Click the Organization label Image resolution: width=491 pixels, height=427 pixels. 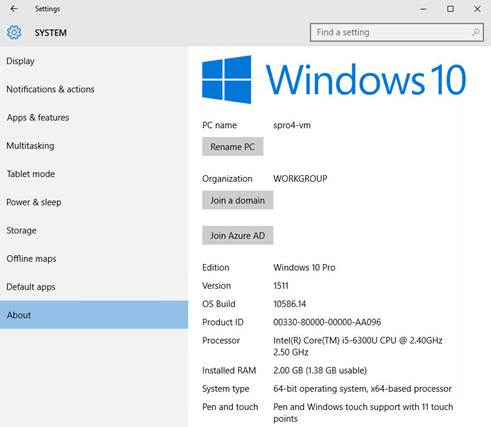point(227,179)
